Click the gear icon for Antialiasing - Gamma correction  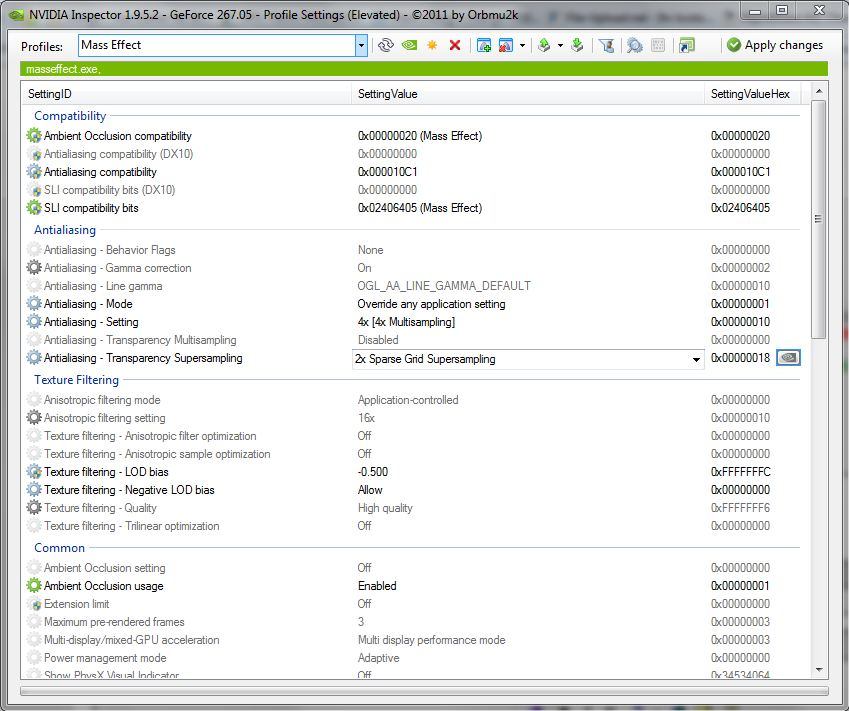point(34,267)
